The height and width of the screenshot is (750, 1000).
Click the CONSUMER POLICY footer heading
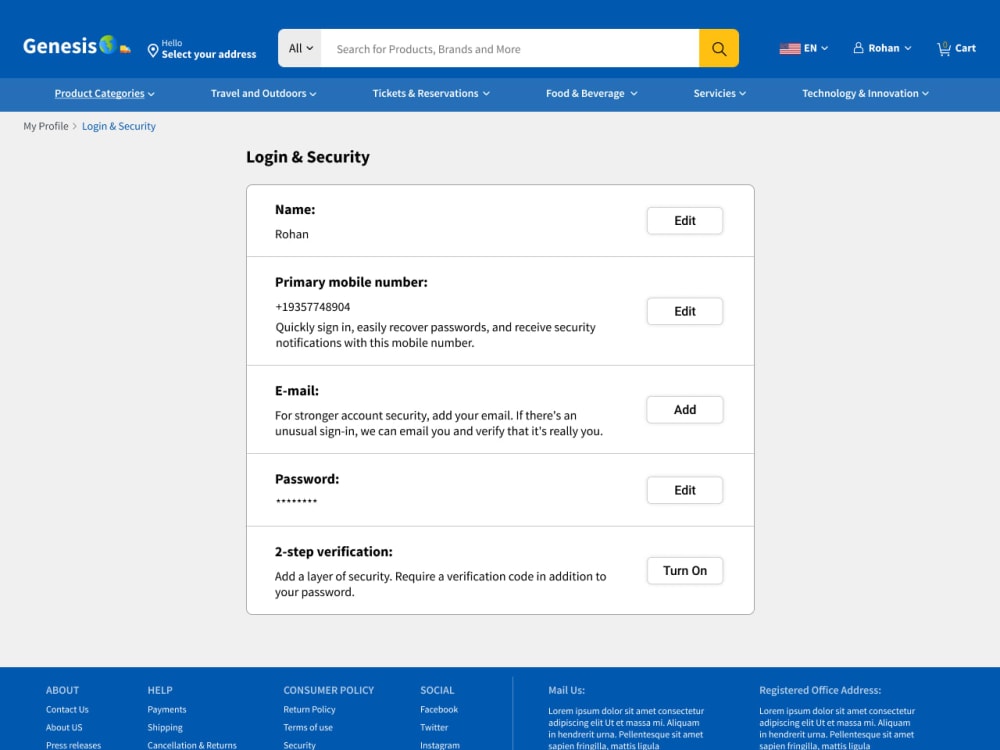pos(328,690)
